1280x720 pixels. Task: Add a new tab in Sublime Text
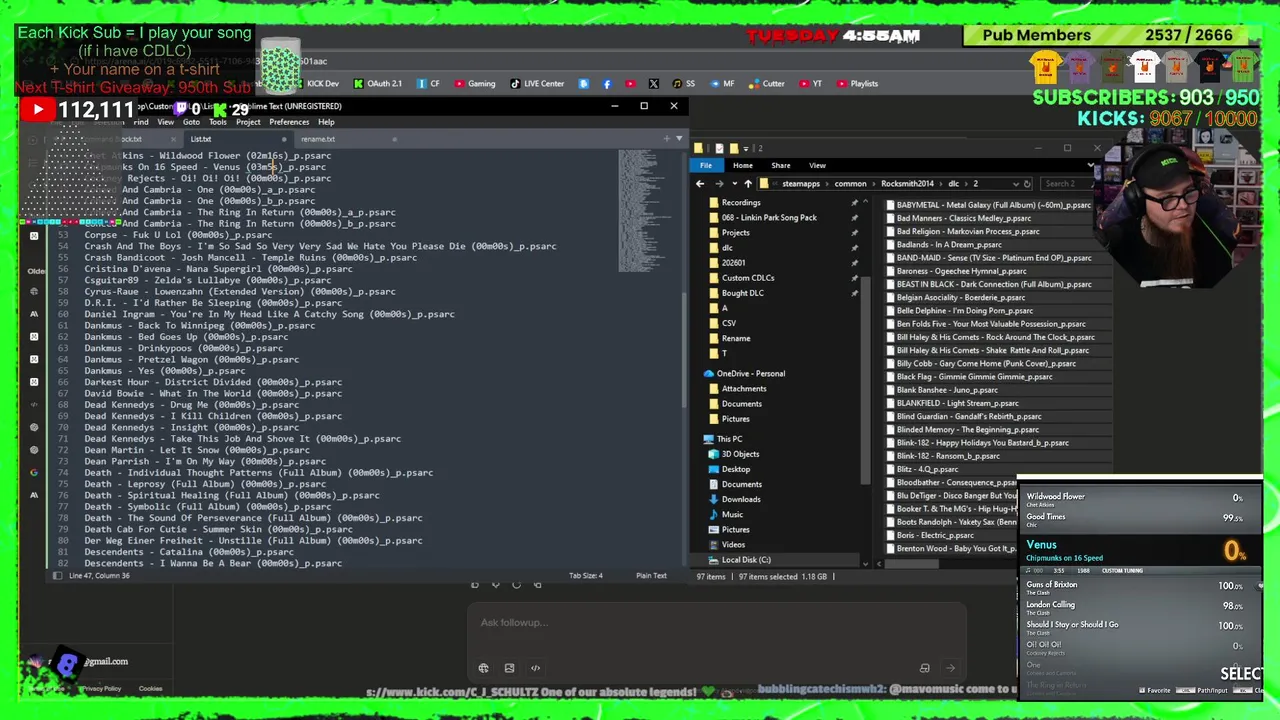[x=667, y=139]
